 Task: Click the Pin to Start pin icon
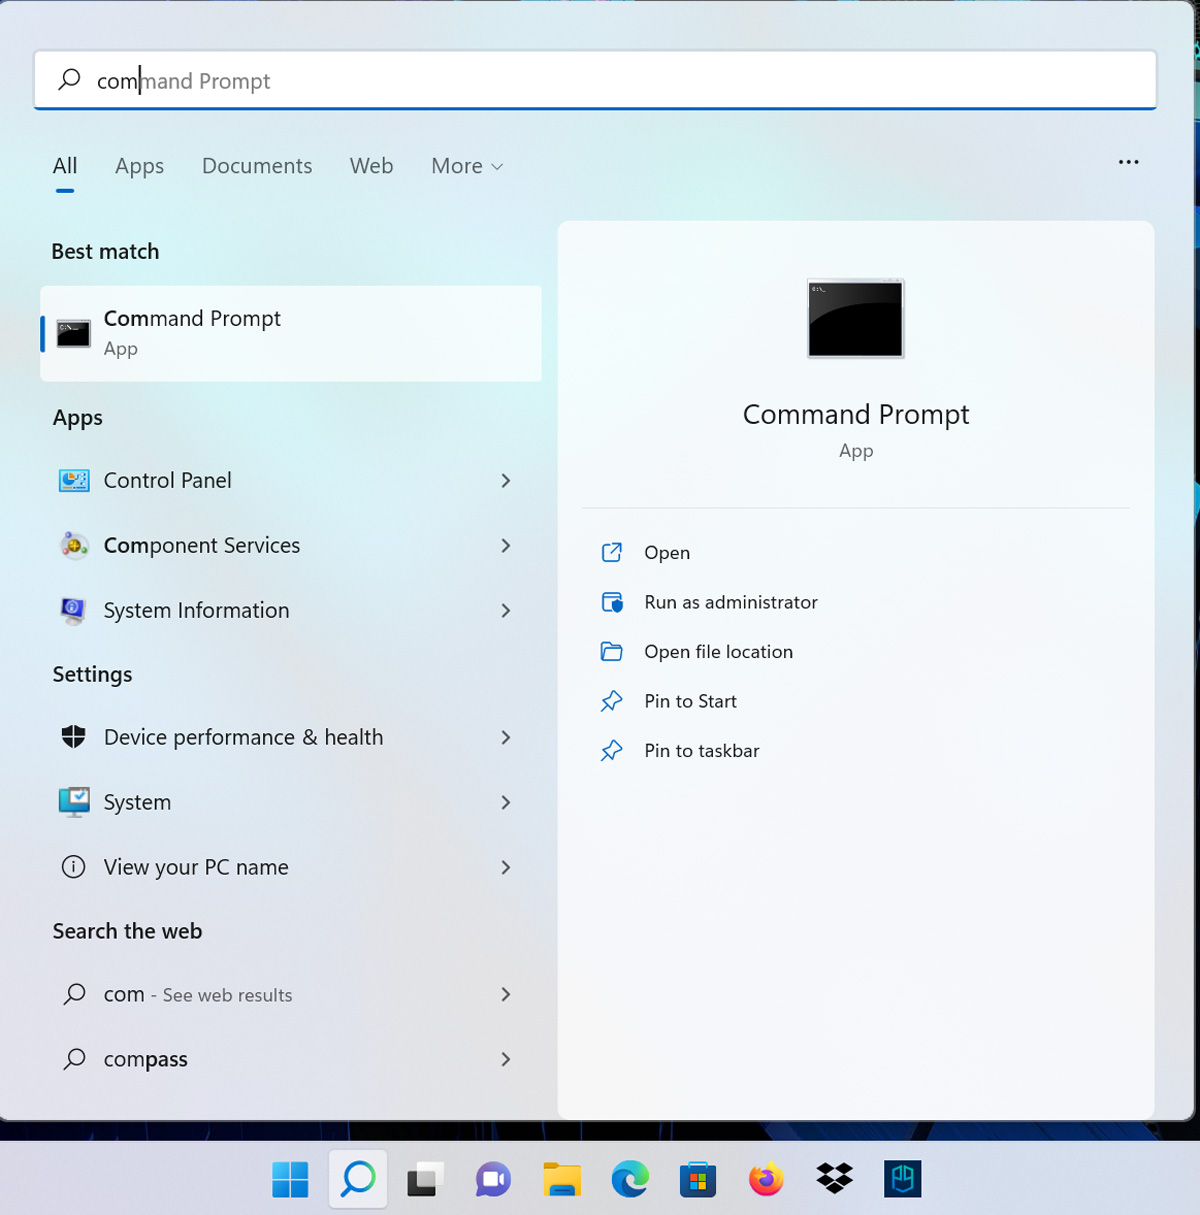pyautogui.click(x=612, y=701)
